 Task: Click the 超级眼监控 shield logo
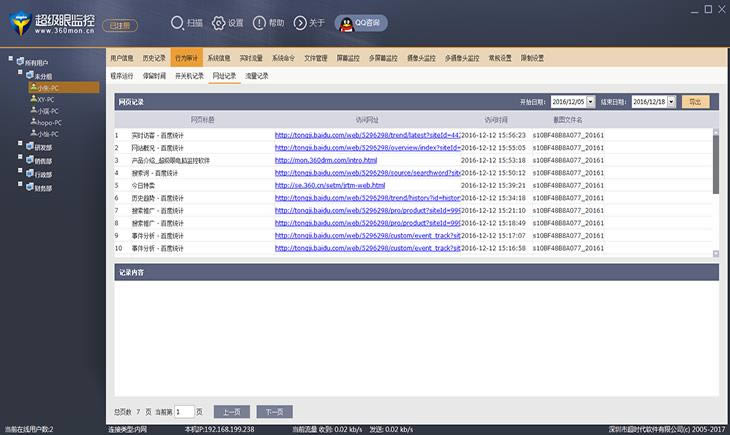(x=20, y=24)
